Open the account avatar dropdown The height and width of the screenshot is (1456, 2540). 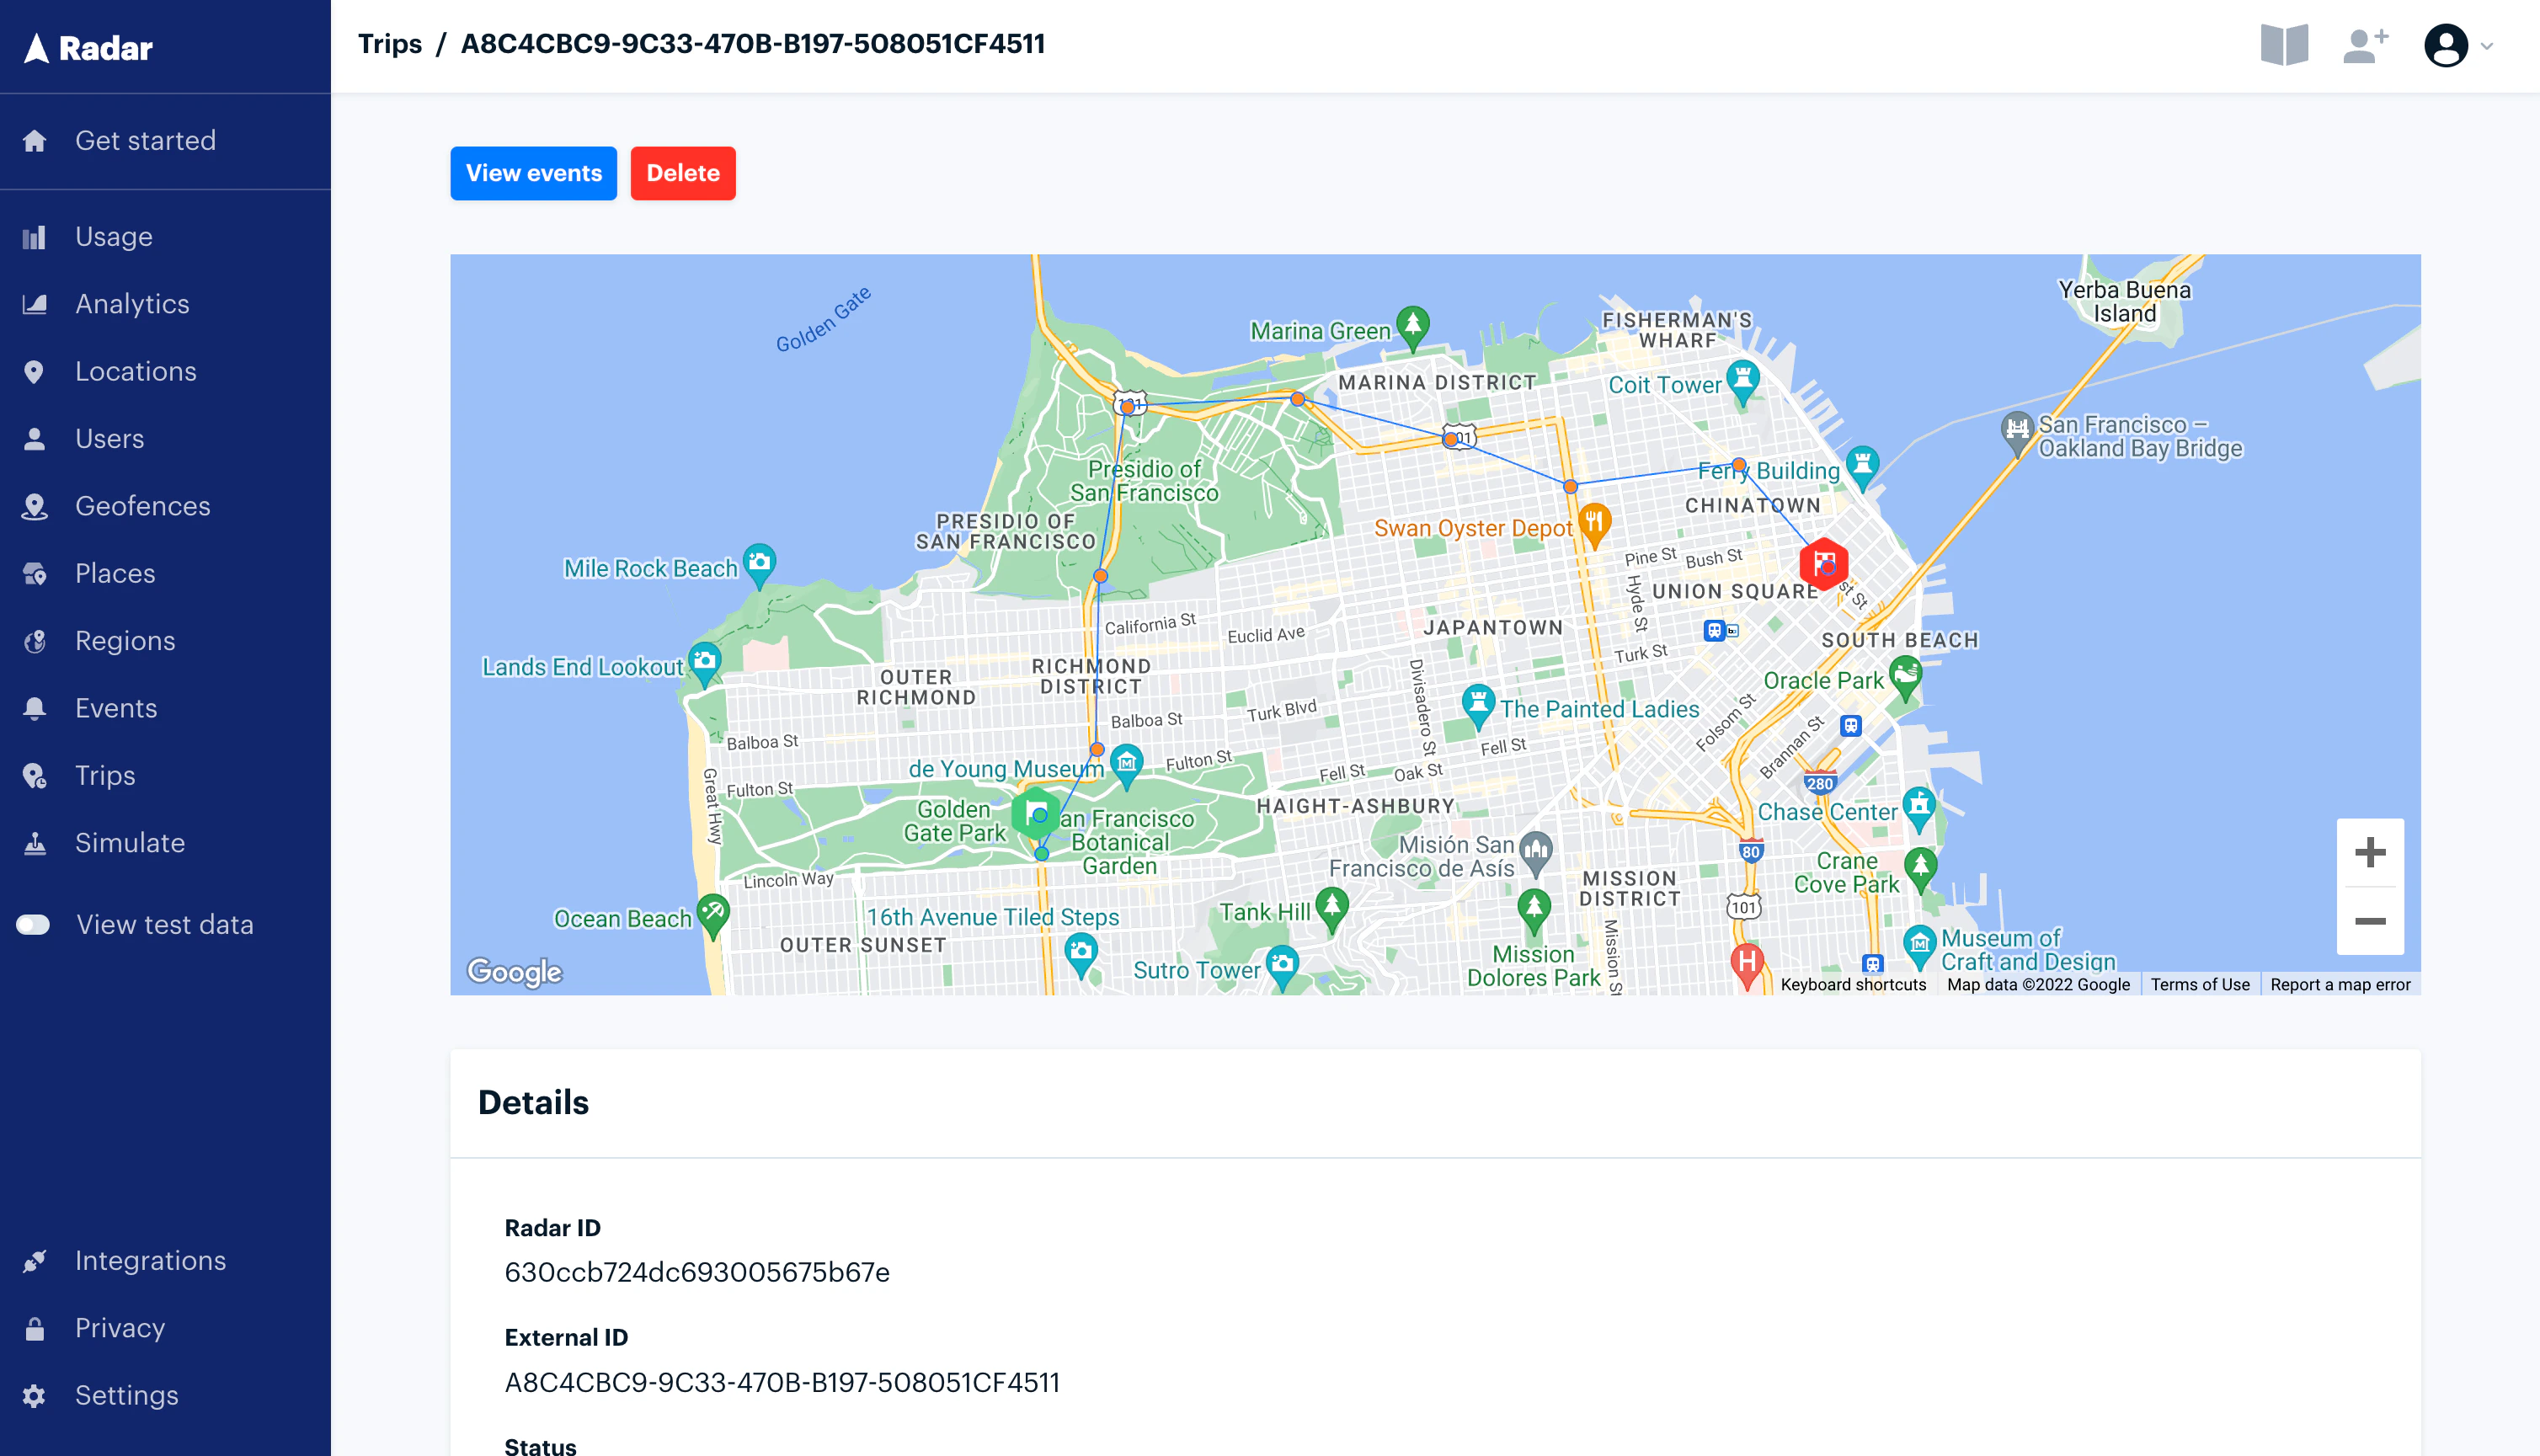[x=2447, y=46]
